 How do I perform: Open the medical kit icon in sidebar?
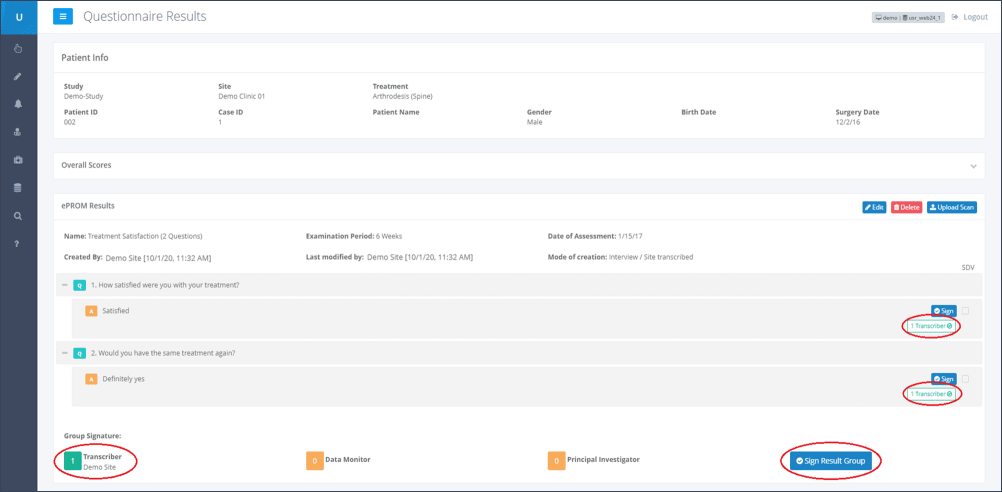coord(18,160)
